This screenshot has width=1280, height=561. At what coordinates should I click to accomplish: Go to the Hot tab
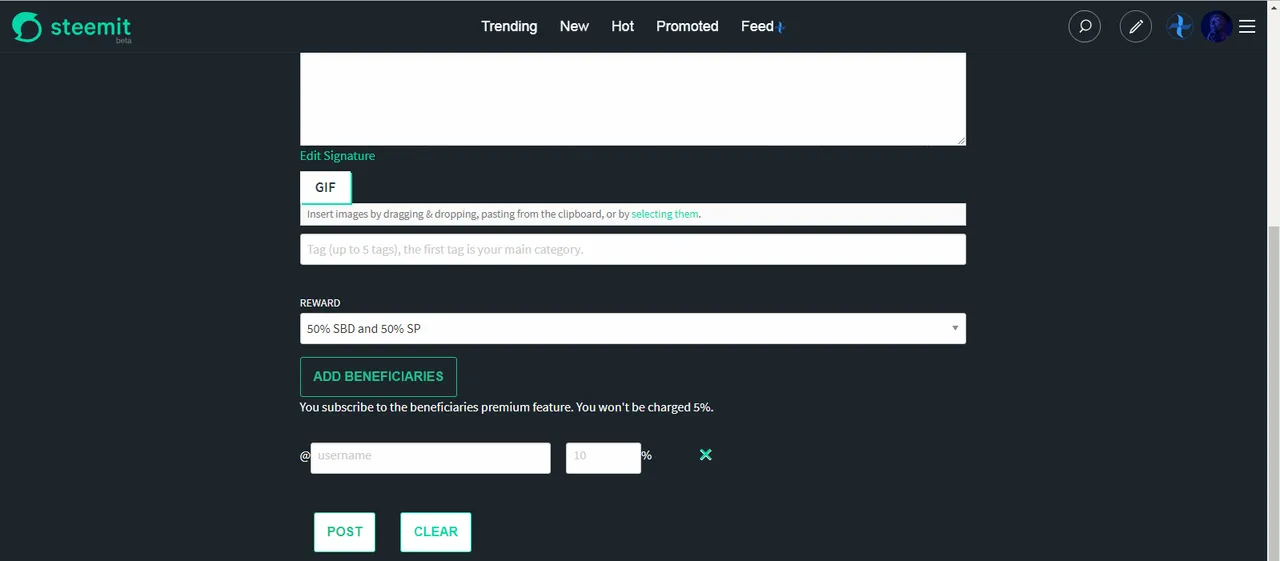coord(623,26)
